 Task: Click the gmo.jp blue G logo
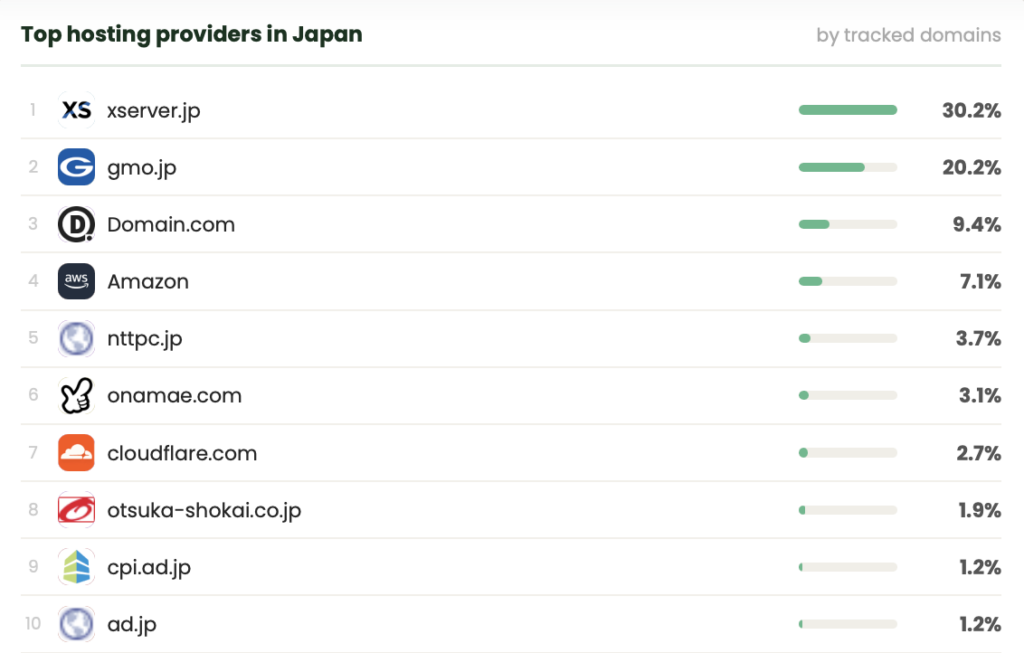coord(76,167)
